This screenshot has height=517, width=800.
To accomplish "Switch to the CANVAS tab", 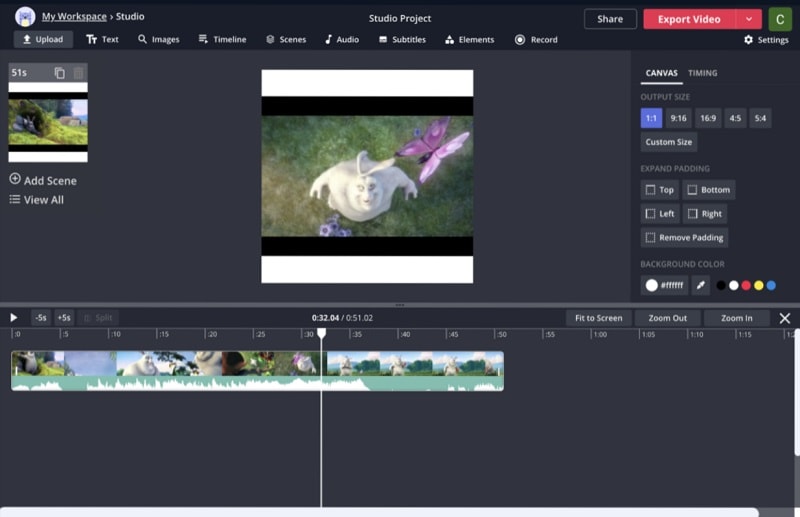I will pos(661,73).
